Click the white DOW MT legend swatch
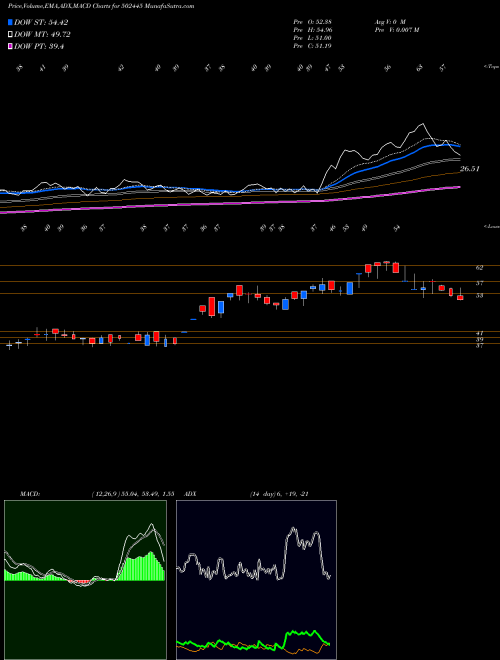This screenshot has height=660, width=500. (11, 35)
